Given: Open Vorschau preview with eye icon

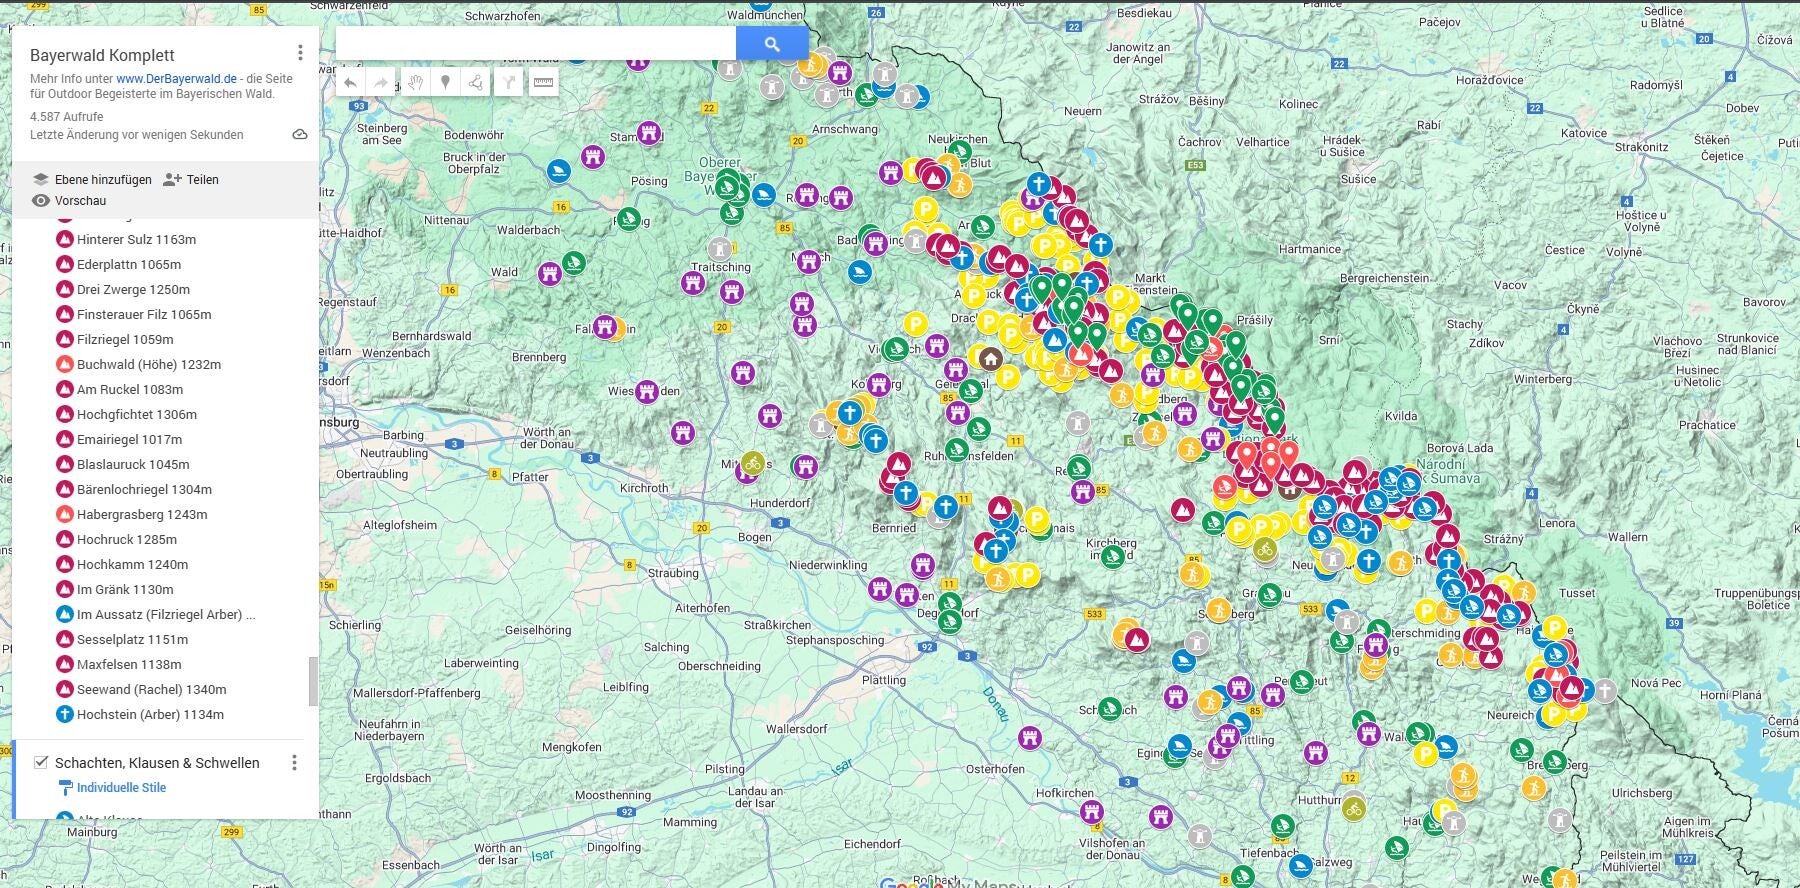Looking at the screenshot, I should [x=41, y=201].
